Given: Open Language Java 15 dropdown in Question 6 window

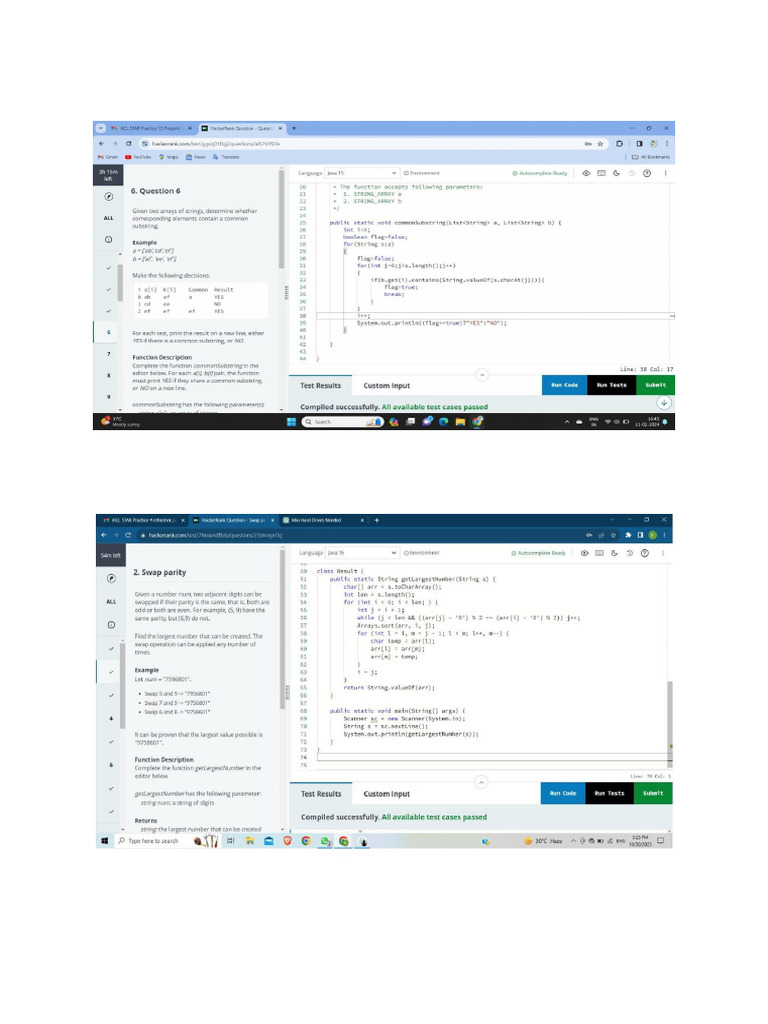Looking at the screenshot, I should [x=362, y=173].
